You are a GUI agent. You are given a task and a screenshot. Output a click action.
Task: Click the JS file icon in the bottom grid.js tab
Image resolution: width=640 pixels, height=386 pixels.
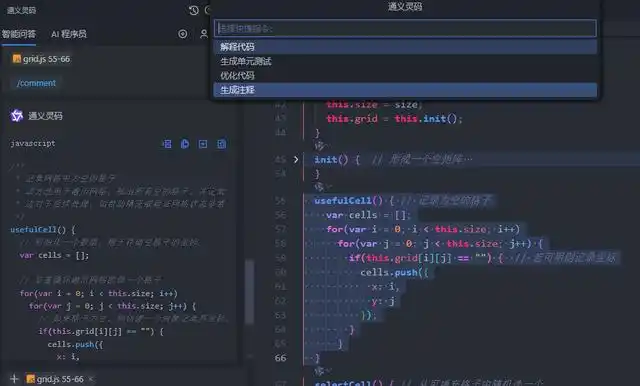31,379
